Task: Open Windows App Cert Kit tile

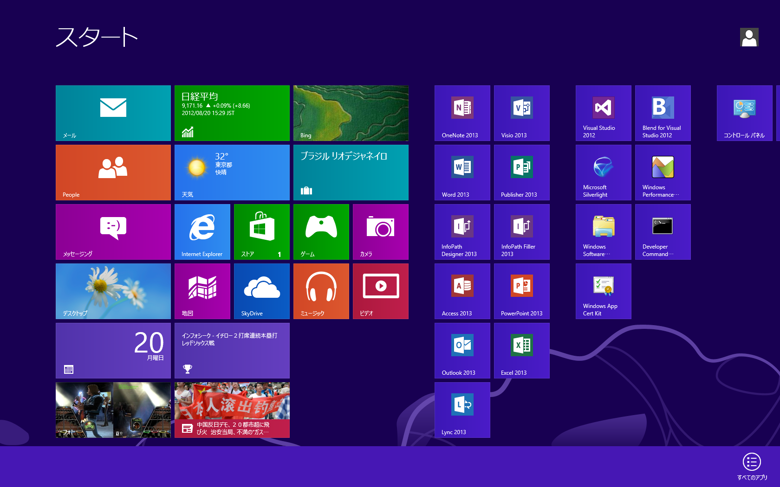Action: click(603, 291)
